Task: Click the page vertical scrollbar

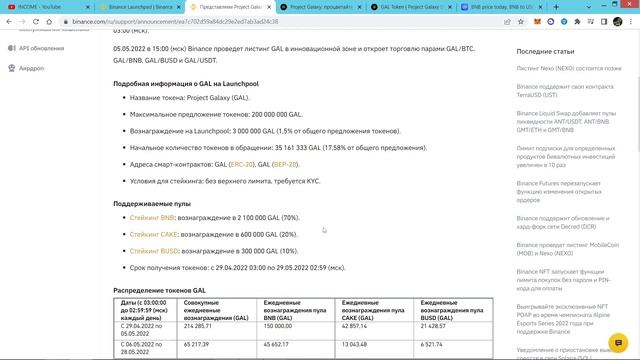Action: pyautogui.click(x=638, y=113)
